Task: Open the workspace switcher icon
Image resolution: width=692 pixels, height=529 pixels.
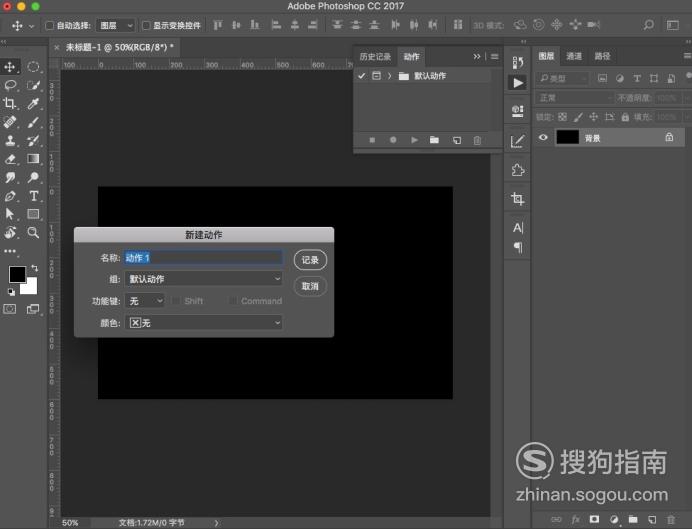Action: click(673, 25)
